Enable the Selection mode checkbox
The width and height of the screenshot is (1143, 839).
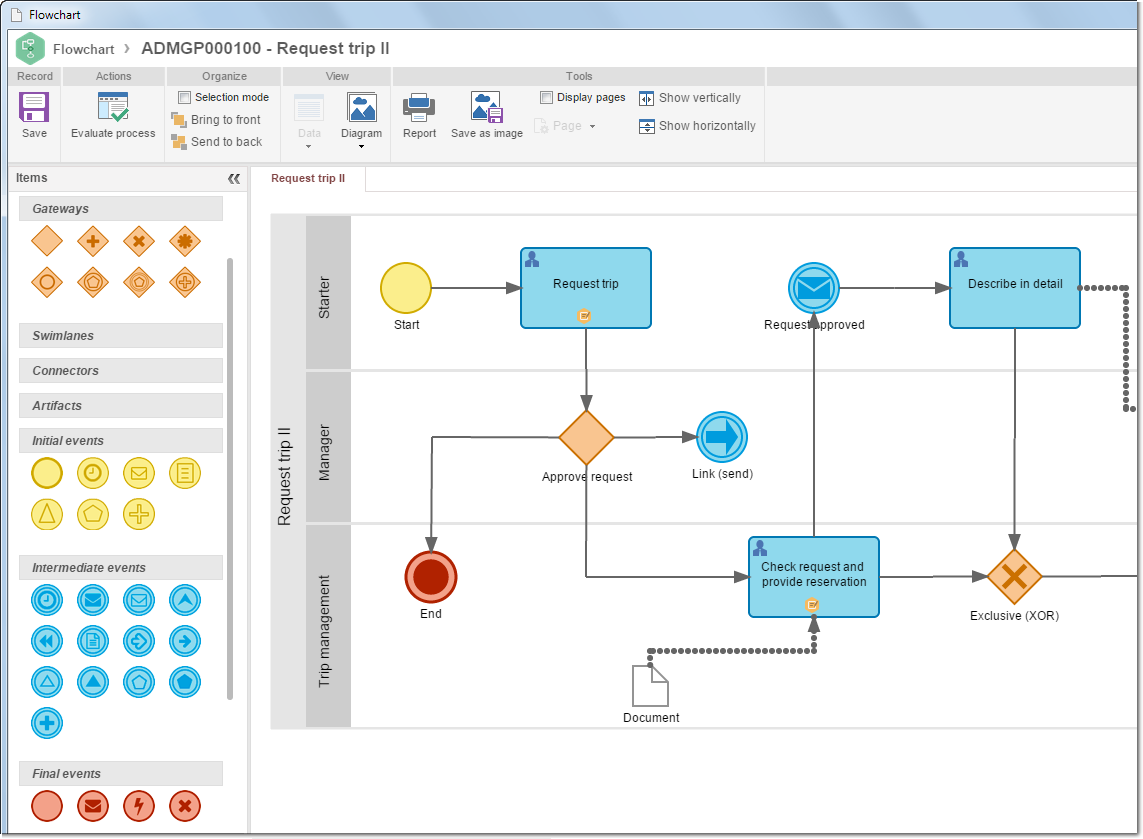(184, 97)
